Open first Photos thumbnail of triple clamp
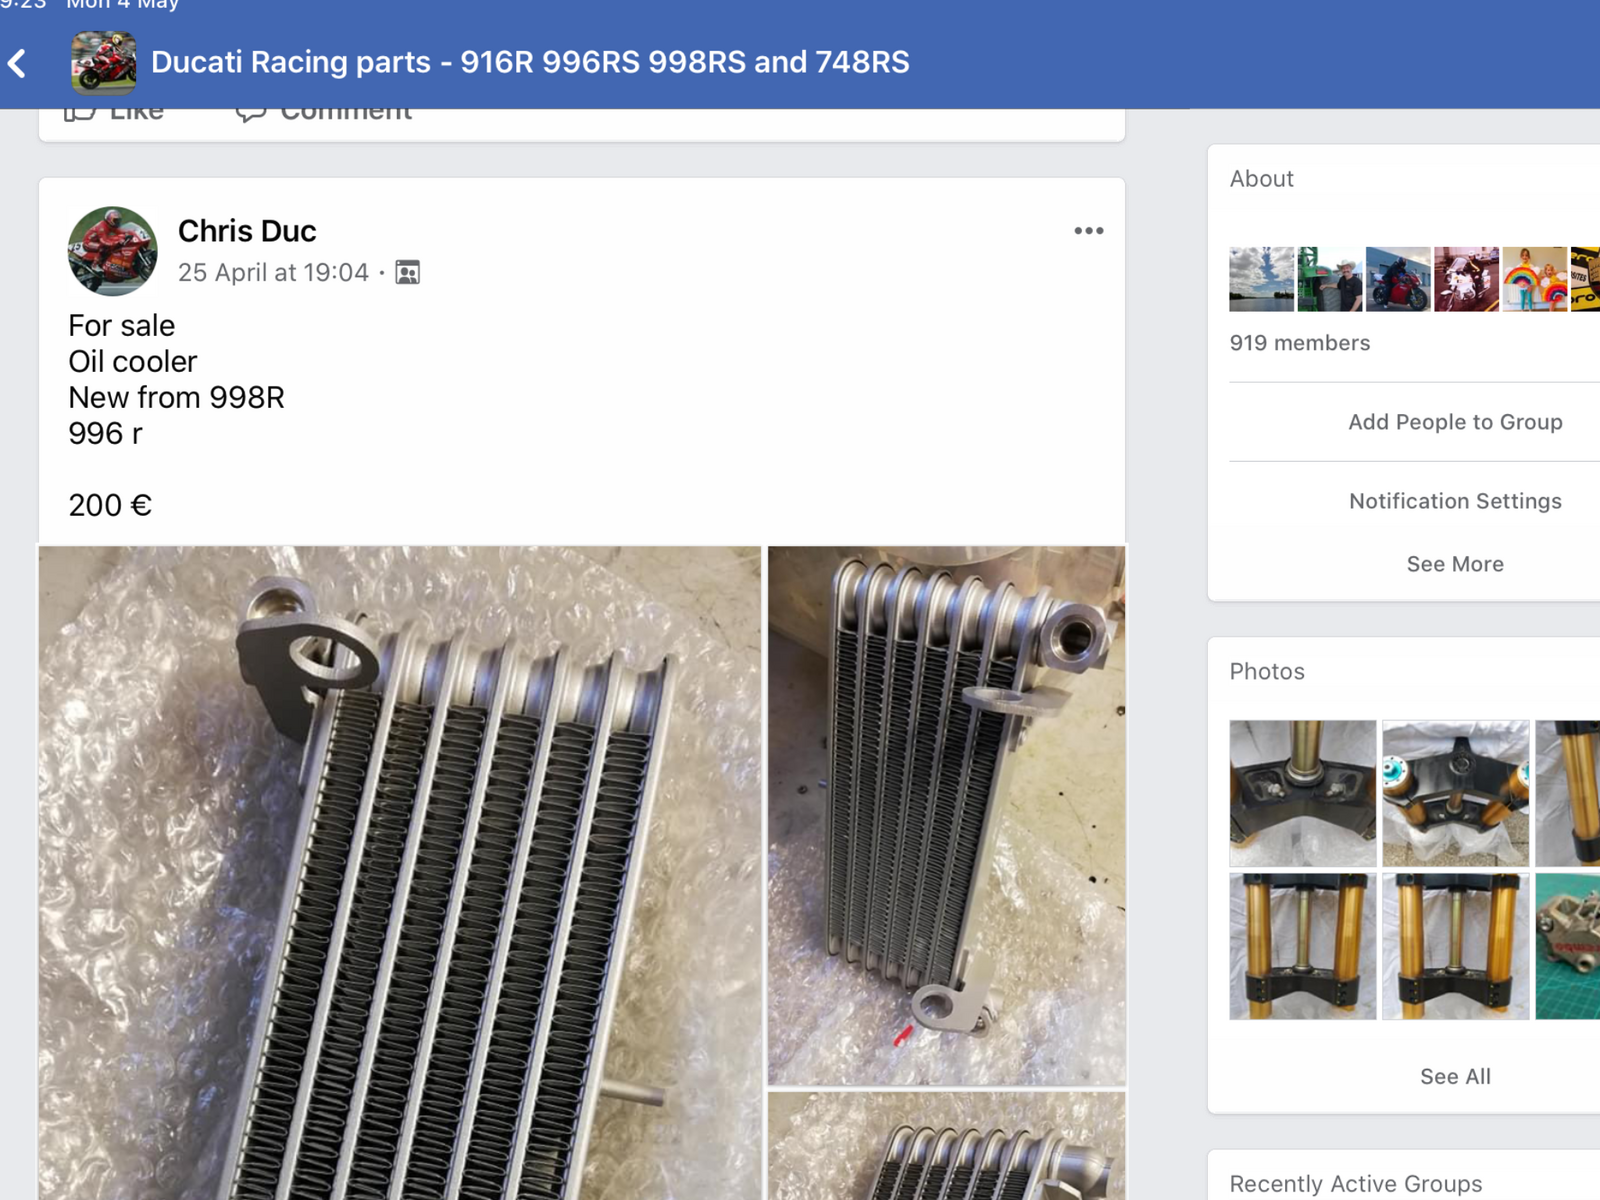The image size is (1600, 1200). (x=1303, y=793)
